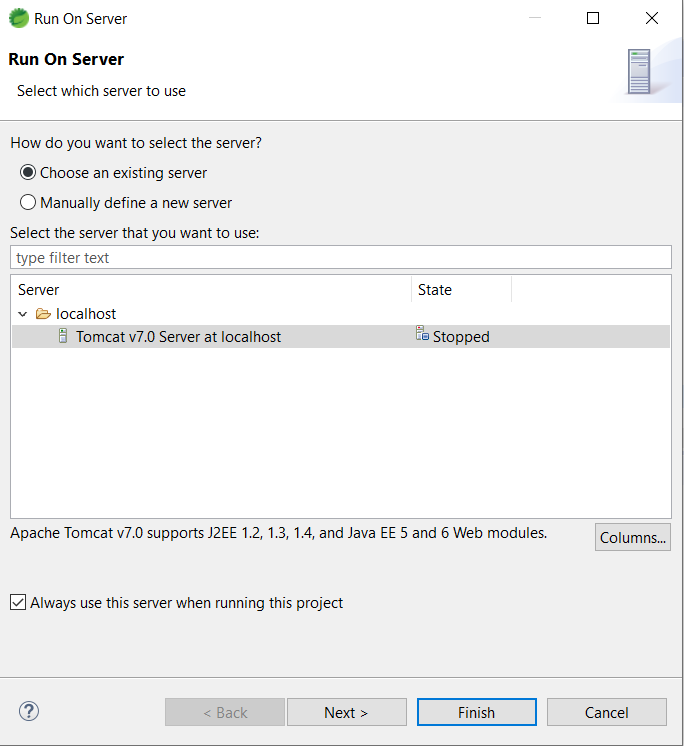Close the Run On Server window

point(652,18)
